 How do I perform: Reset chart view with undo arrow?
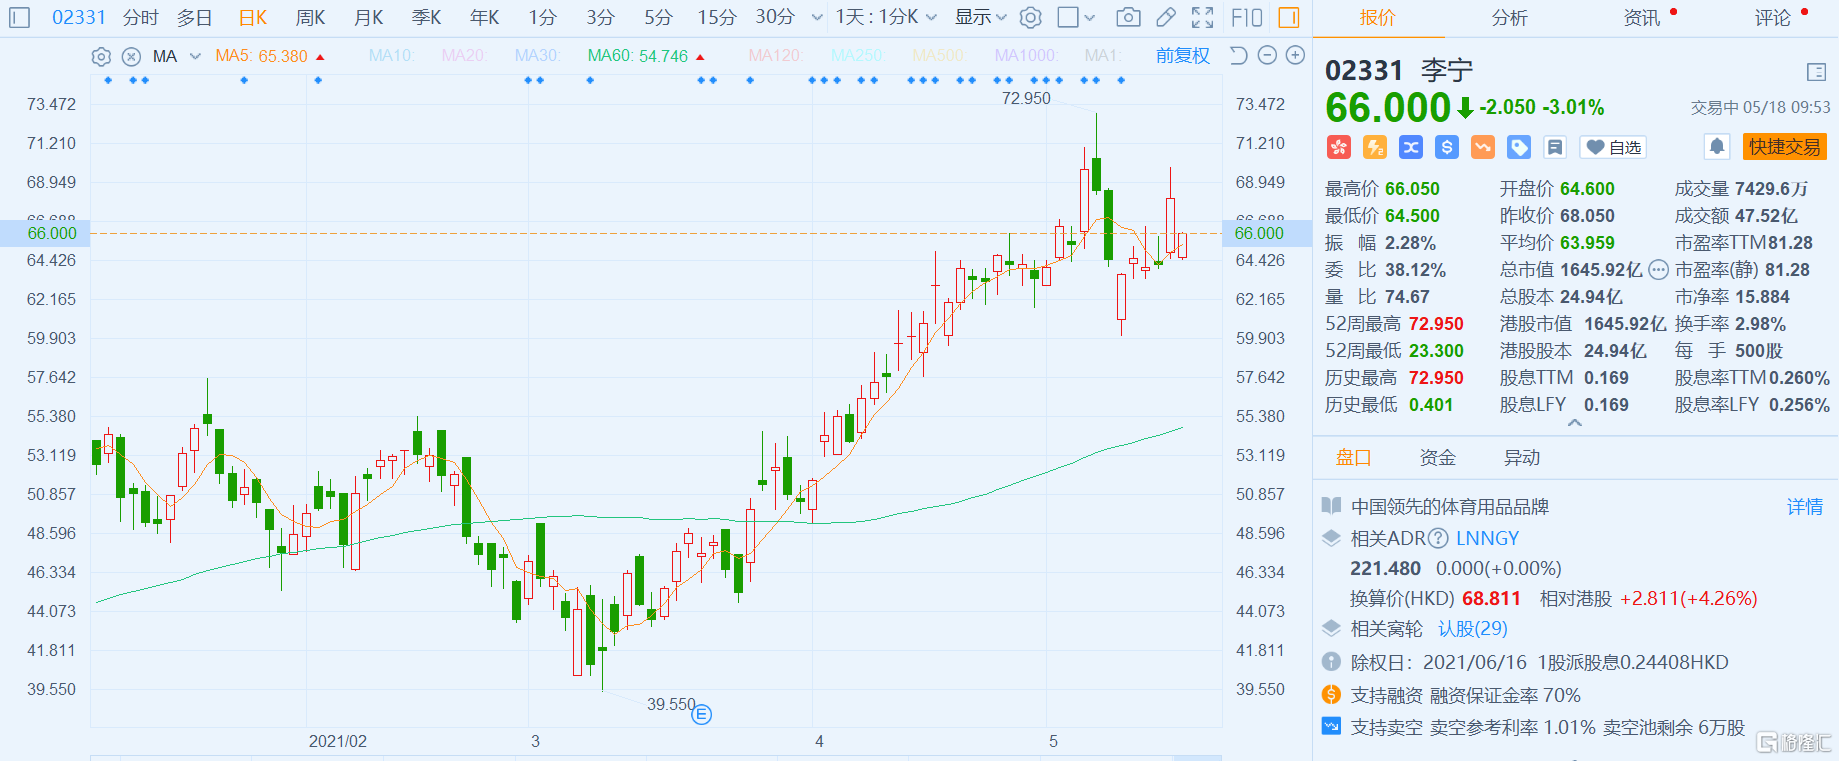coord(1238,55)
